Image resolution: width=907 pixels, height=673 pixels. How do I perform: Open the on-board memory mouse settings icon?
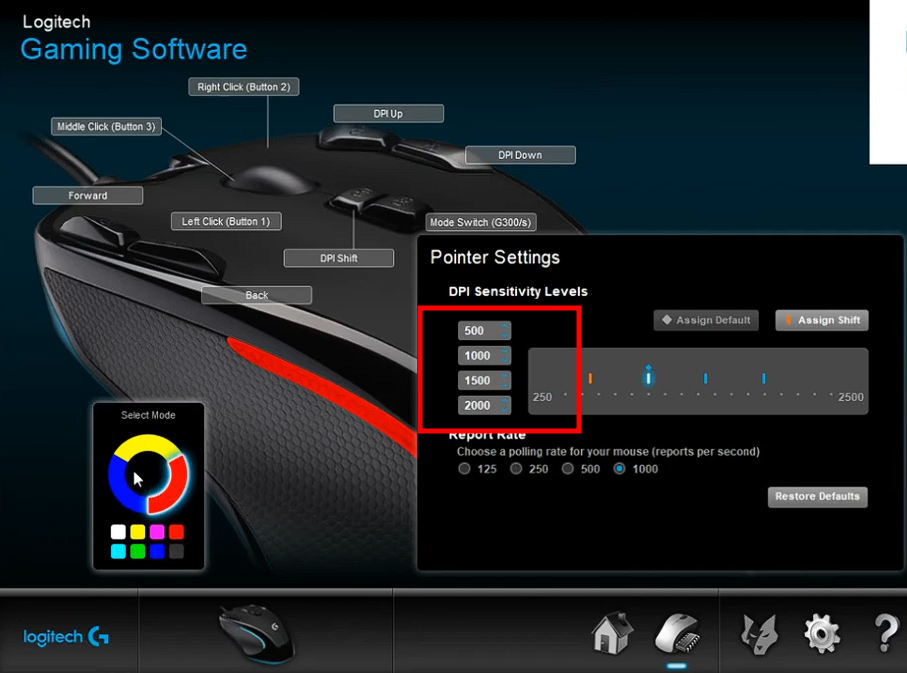click(x=677, y=634)
